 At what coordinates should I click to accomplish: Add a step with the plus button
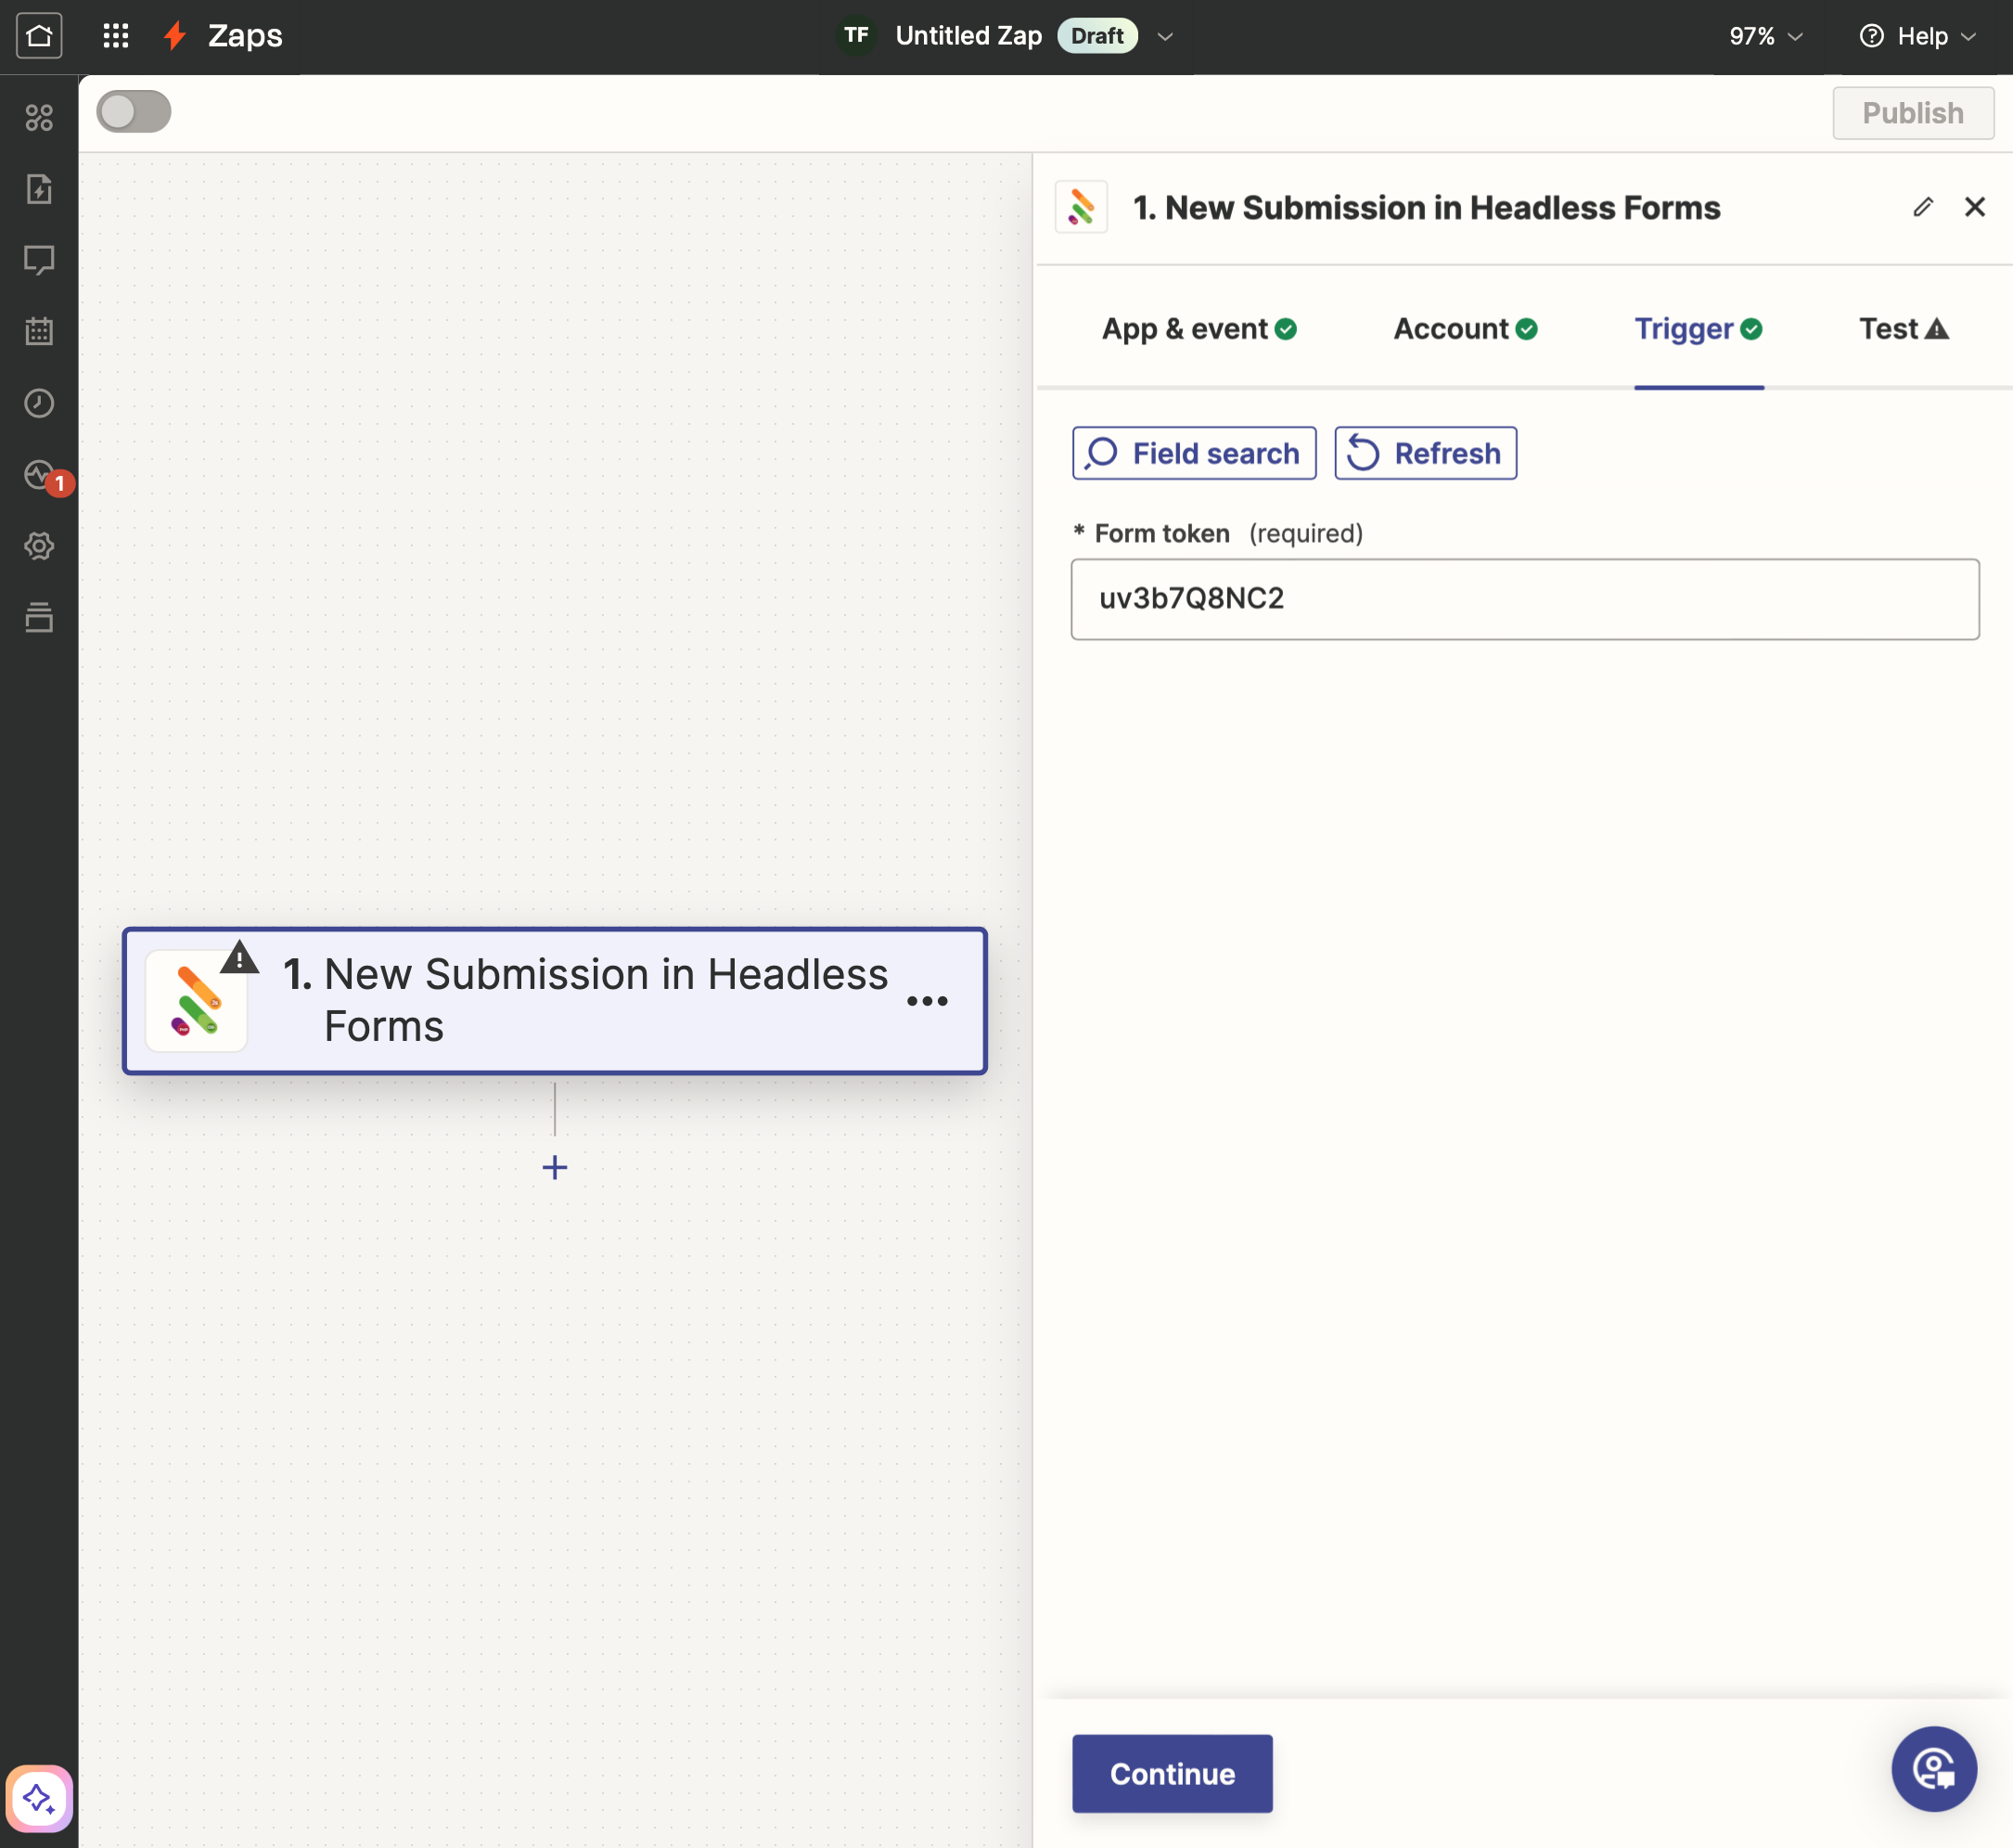click(x=555, y=1167)
